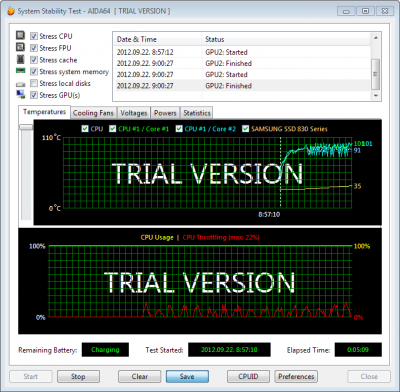Screen dimensions: 400x392
Task: Click the log list scroll up arrow
Action: (x=376, y=38)
